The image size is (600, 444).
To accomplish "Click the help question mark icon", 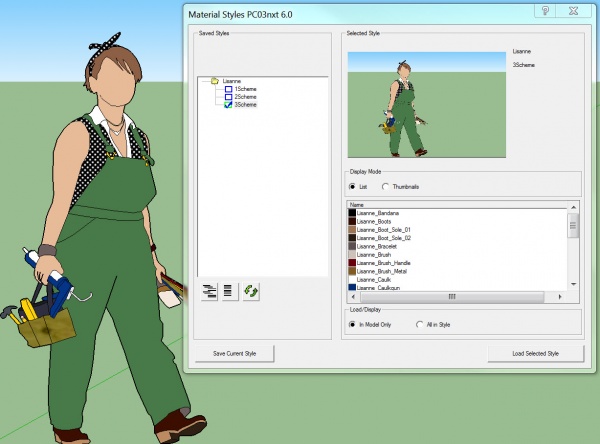I will [547, 10].
